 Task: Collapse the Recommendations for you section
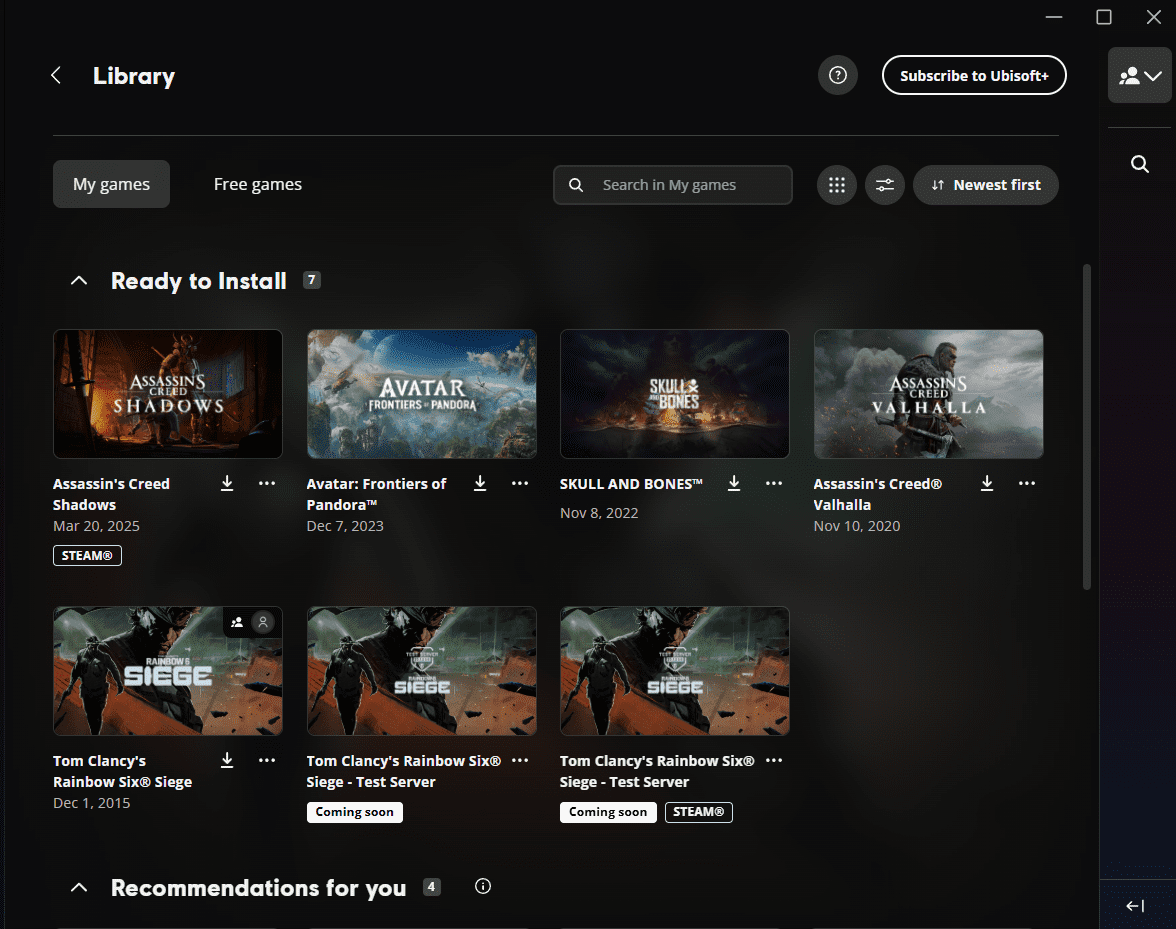(79, 887)
